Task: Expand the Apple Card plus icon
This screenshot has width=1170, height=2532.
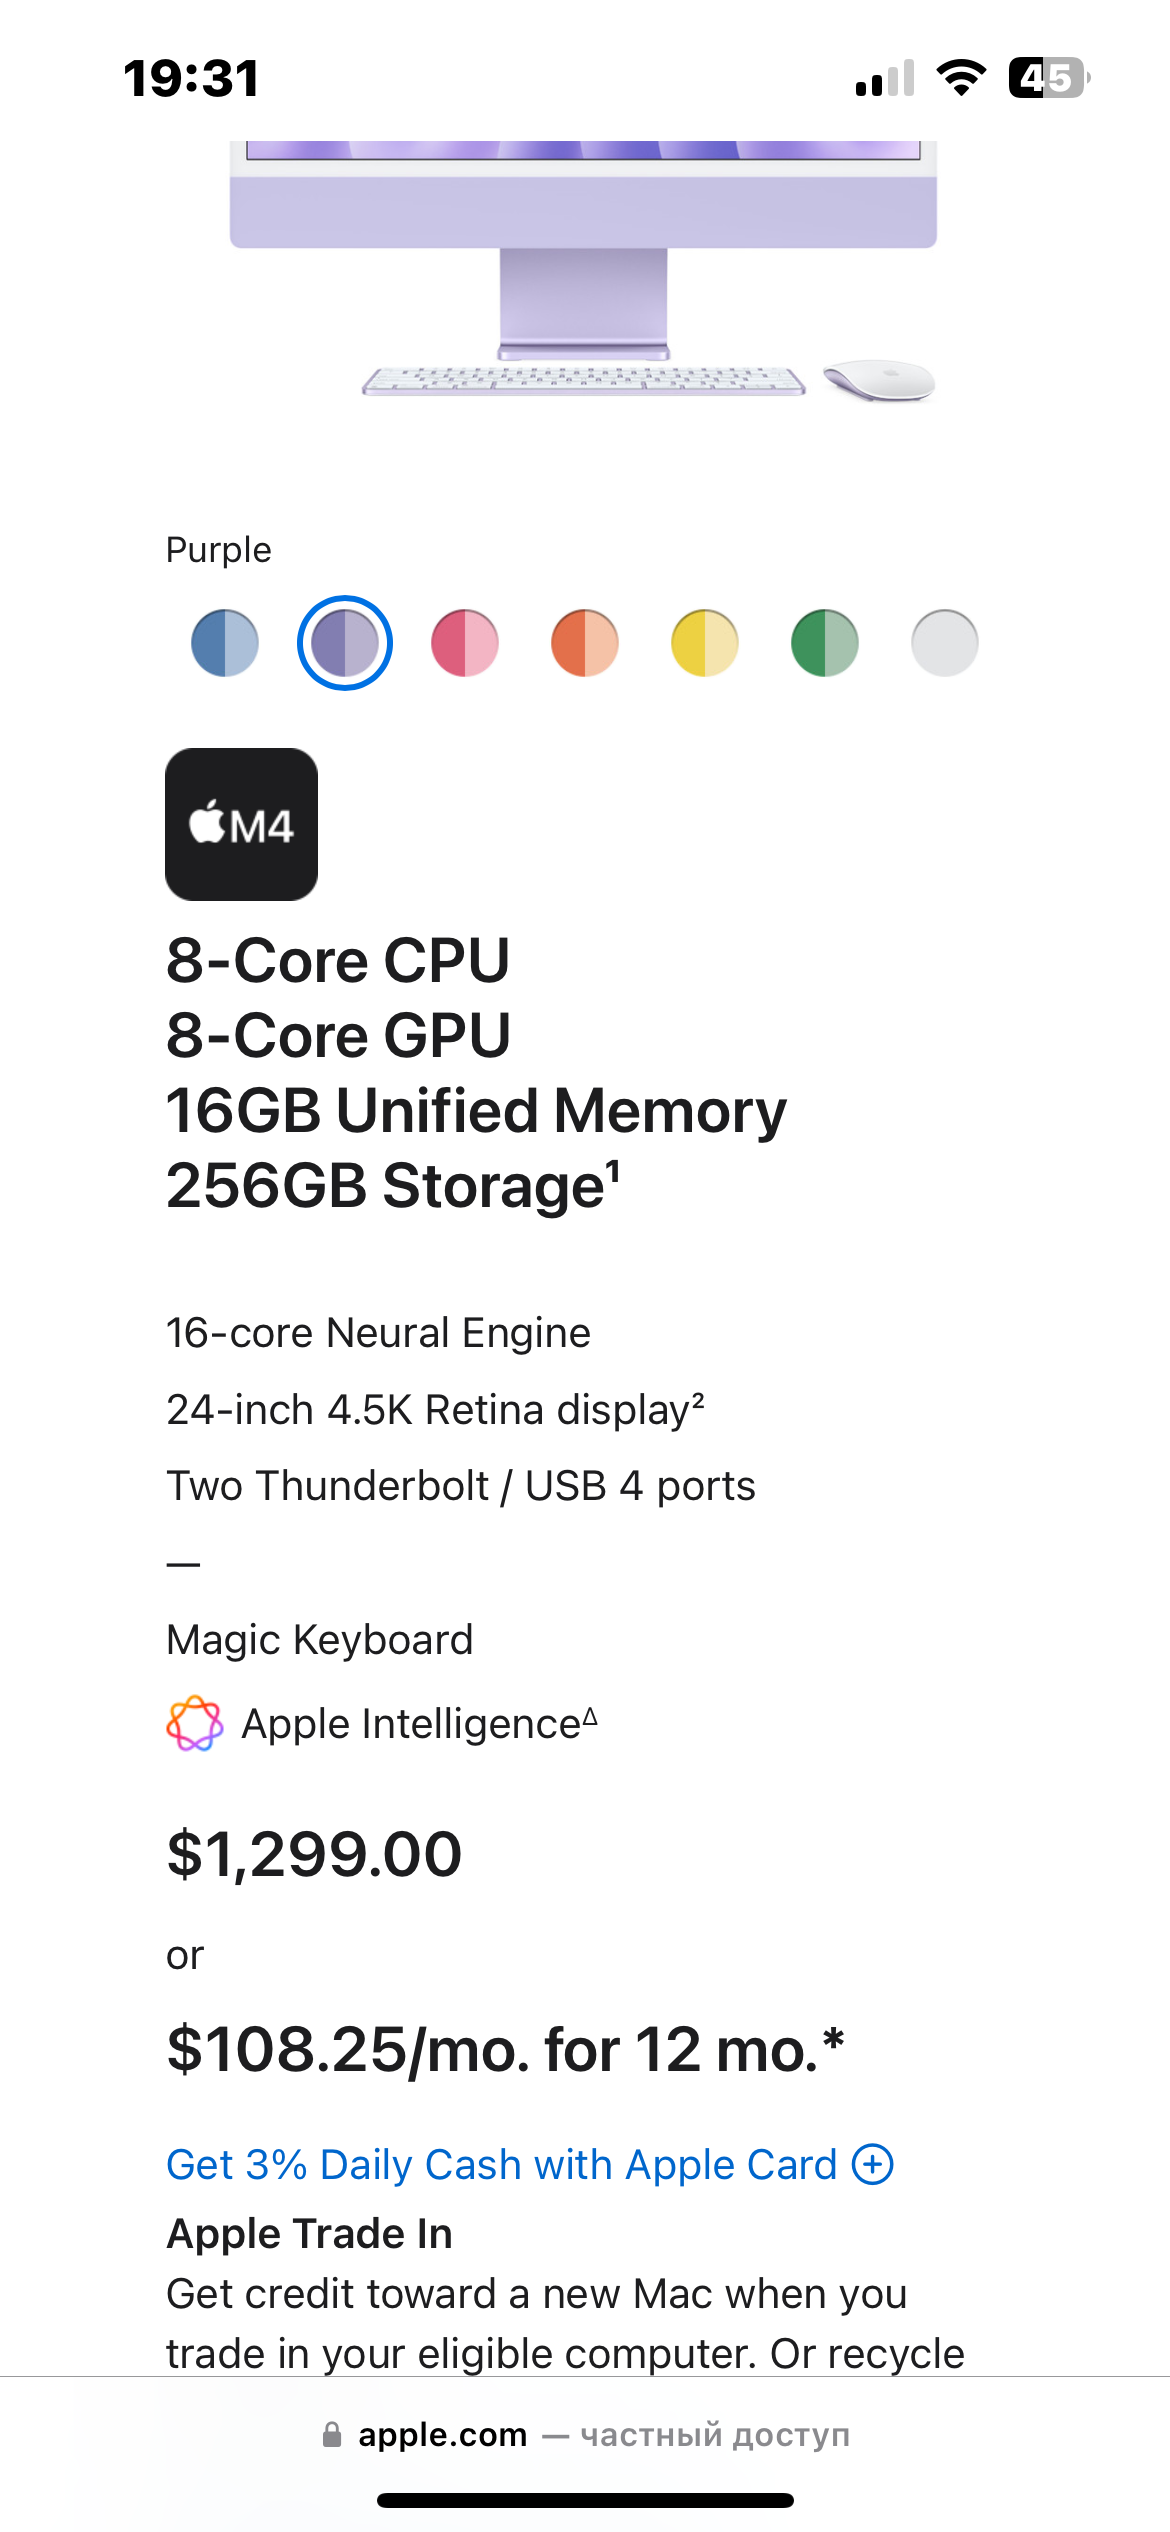Action: [x=872, y=2165]
